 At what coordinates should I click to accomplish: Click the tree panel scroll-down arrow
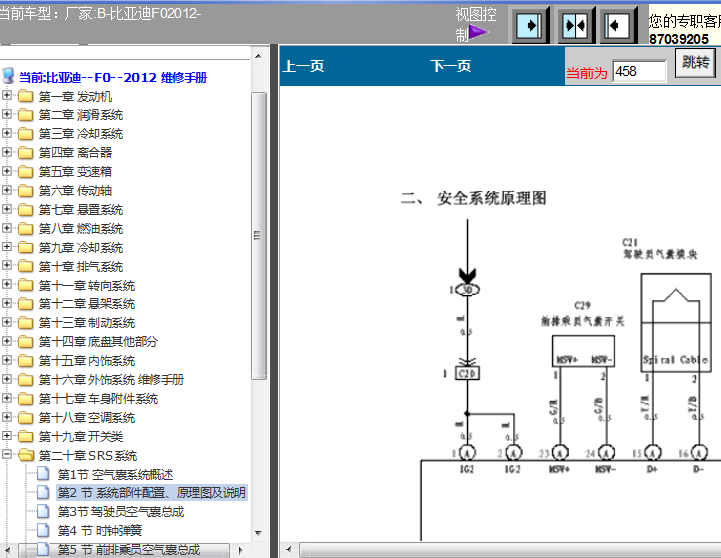coord(258,533)
